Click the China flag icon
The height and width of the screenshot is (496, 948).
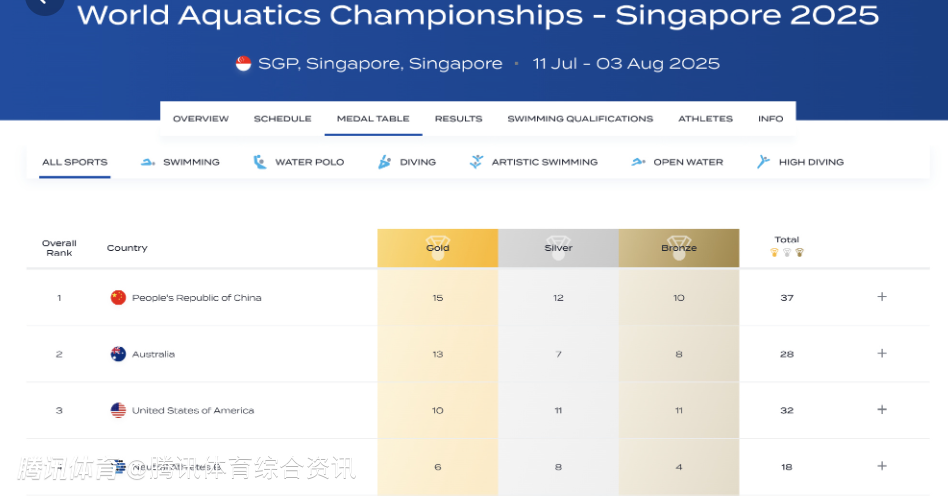[x=118, y=298]
